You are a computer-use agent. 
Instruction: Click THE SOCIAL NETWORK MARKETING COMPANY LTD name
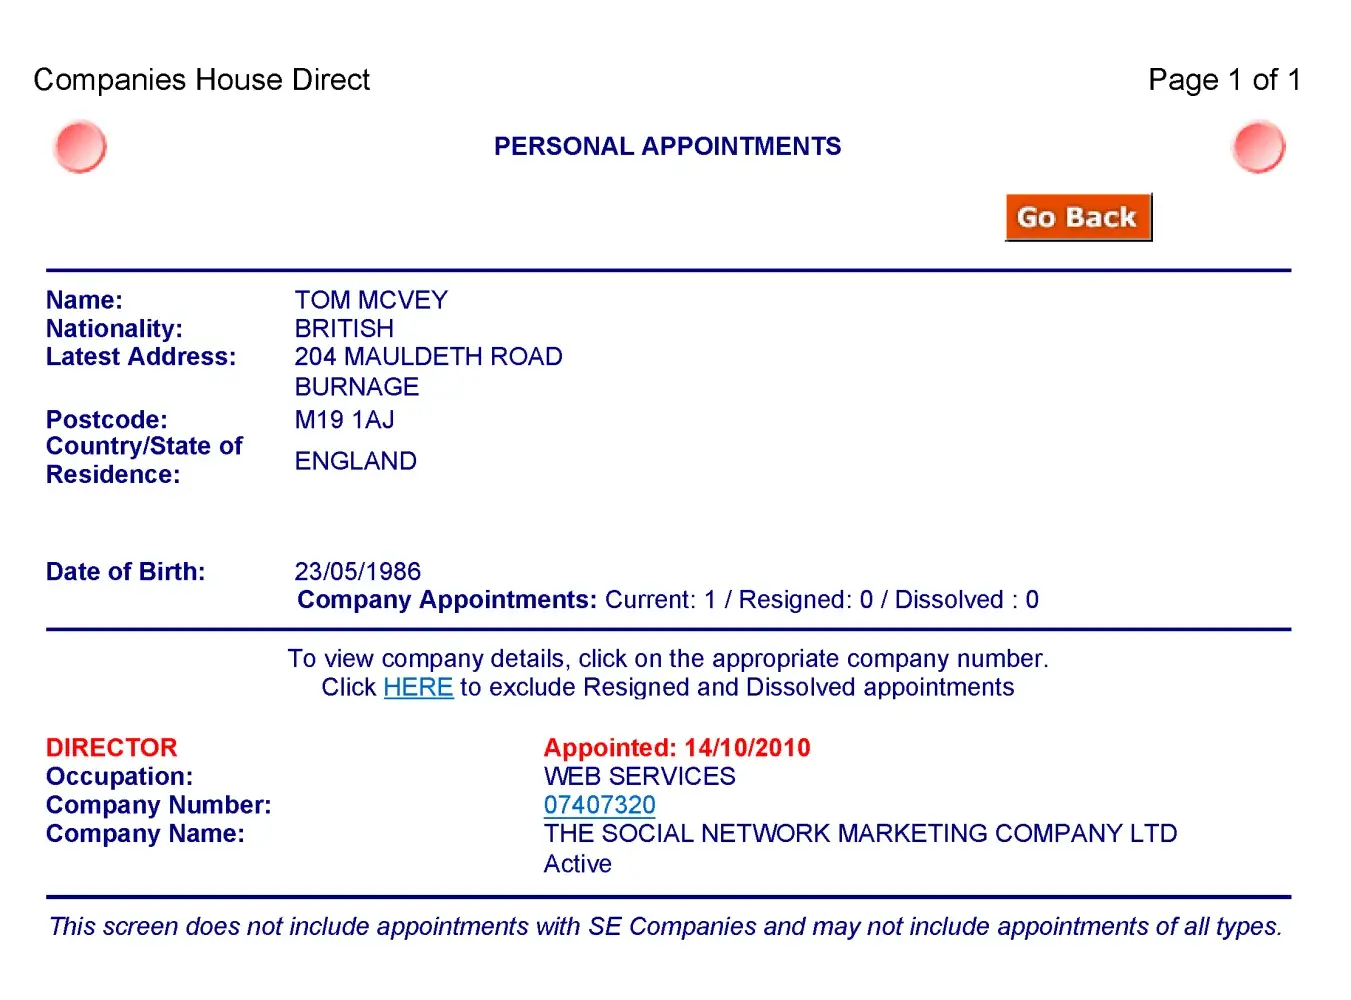pyautogui.click(x=860, y=834)
